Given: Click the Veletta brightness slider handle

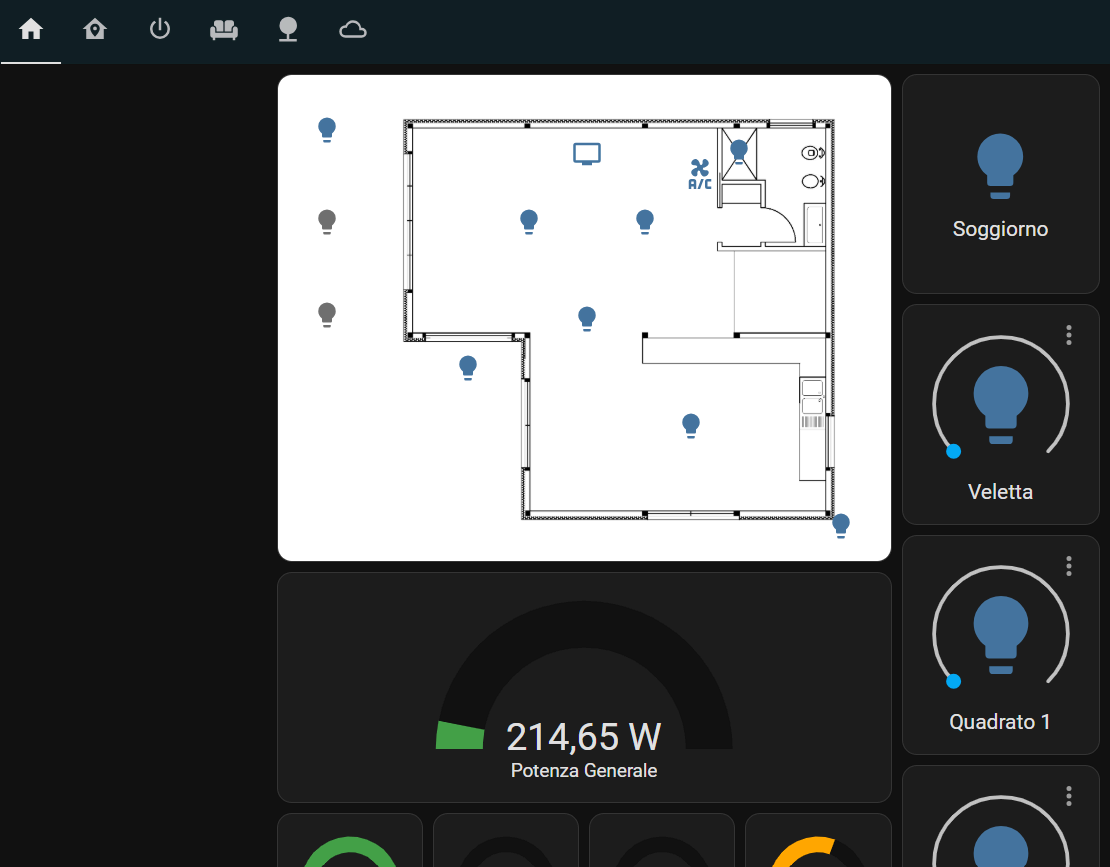Looking at the screenshot, I should pyautogui.click(x=954, y=452).
